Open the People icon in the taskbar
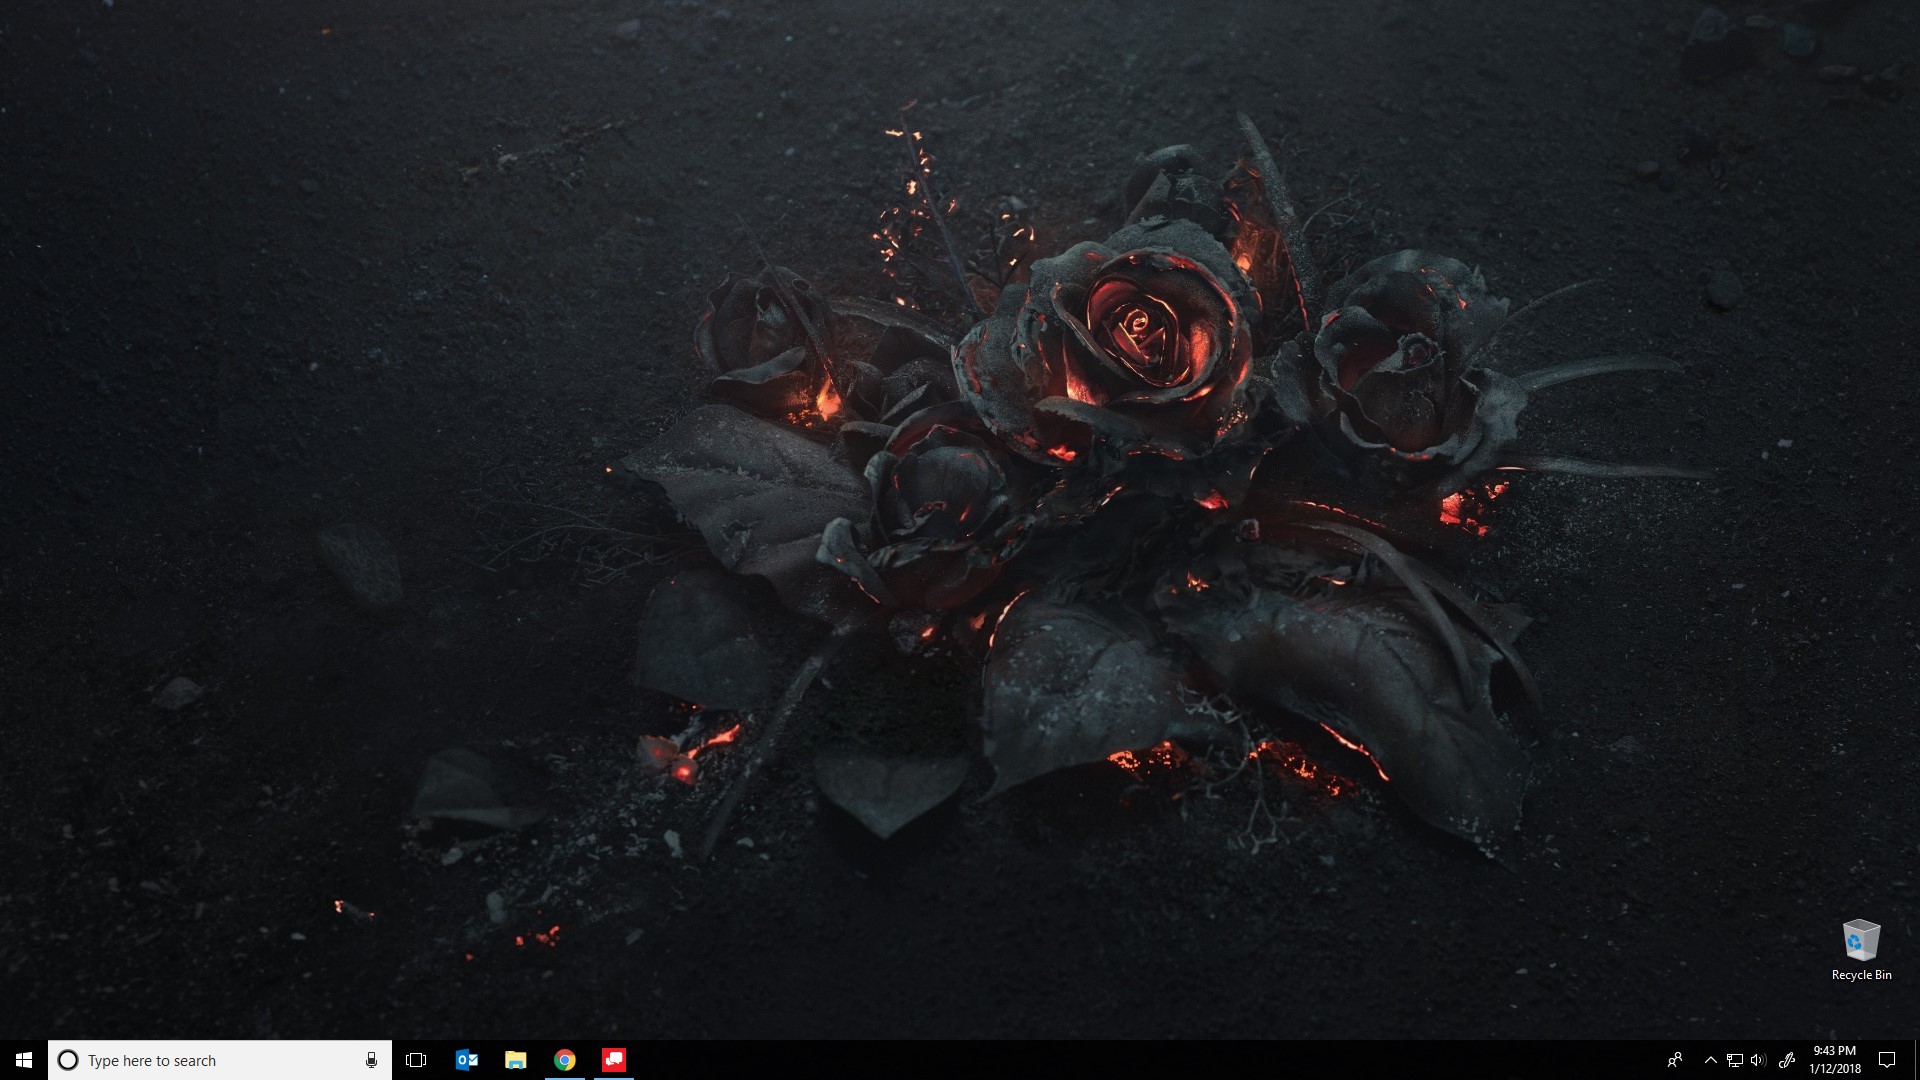The image size is (1920, 1080). (1675, 1060)
